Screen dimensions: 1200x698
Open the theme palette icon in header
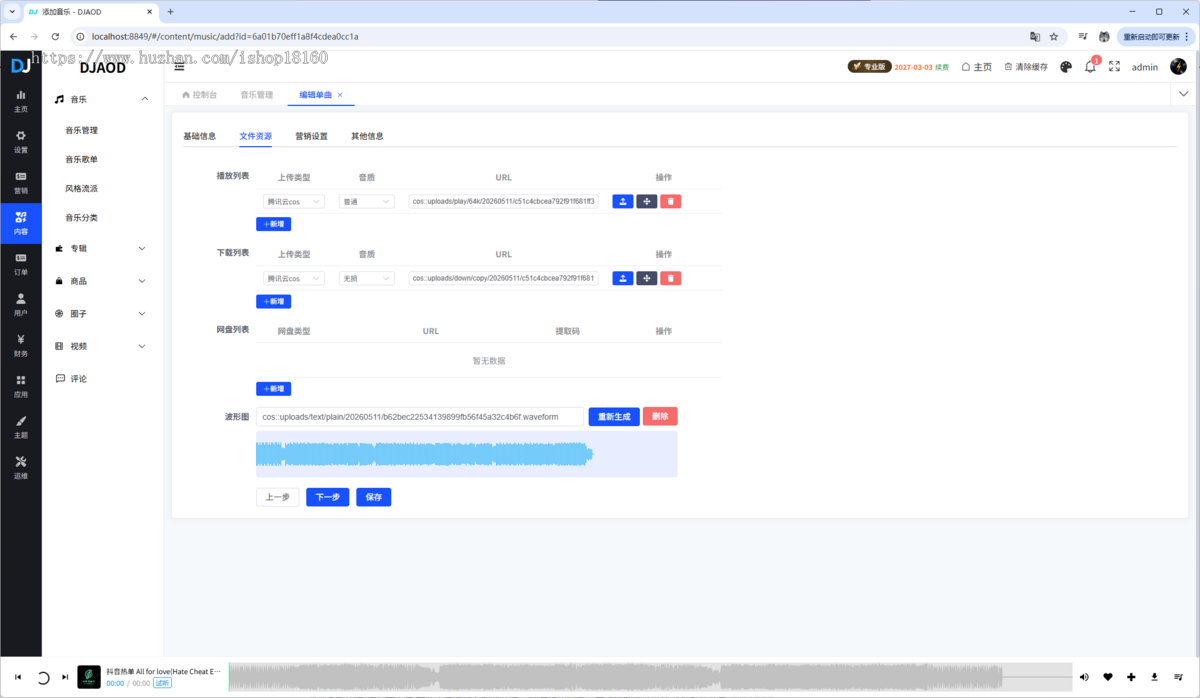coord(1066,67)
